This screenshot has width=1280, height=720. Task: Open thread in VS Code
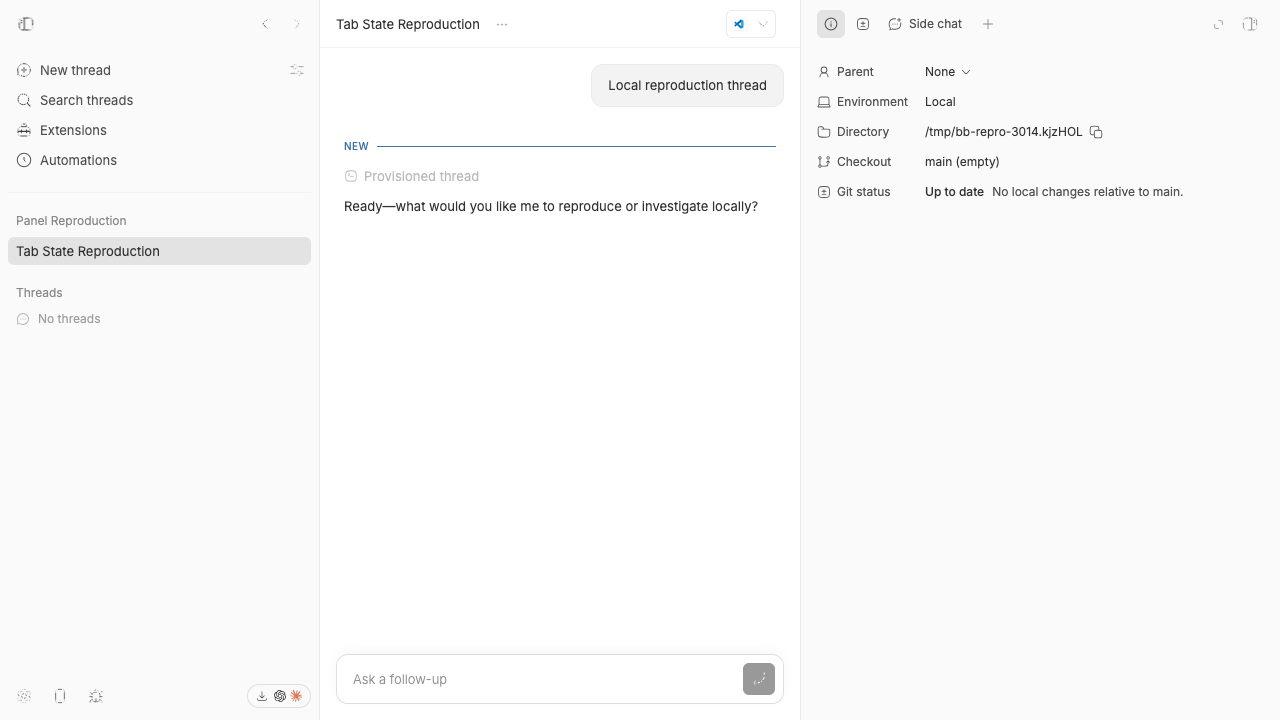tap(739, 24)
